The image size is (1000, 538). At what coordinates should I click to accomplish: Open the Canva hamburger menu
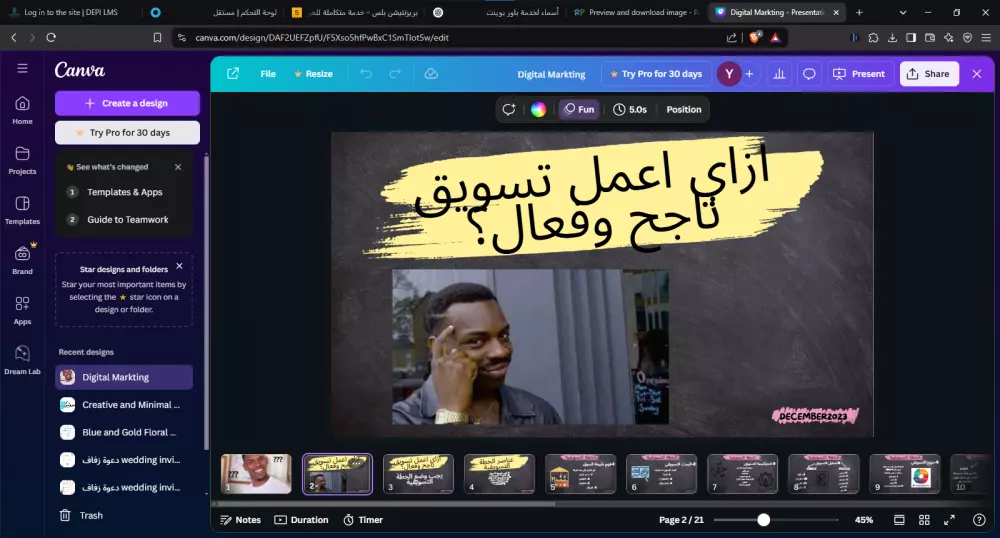22,68
